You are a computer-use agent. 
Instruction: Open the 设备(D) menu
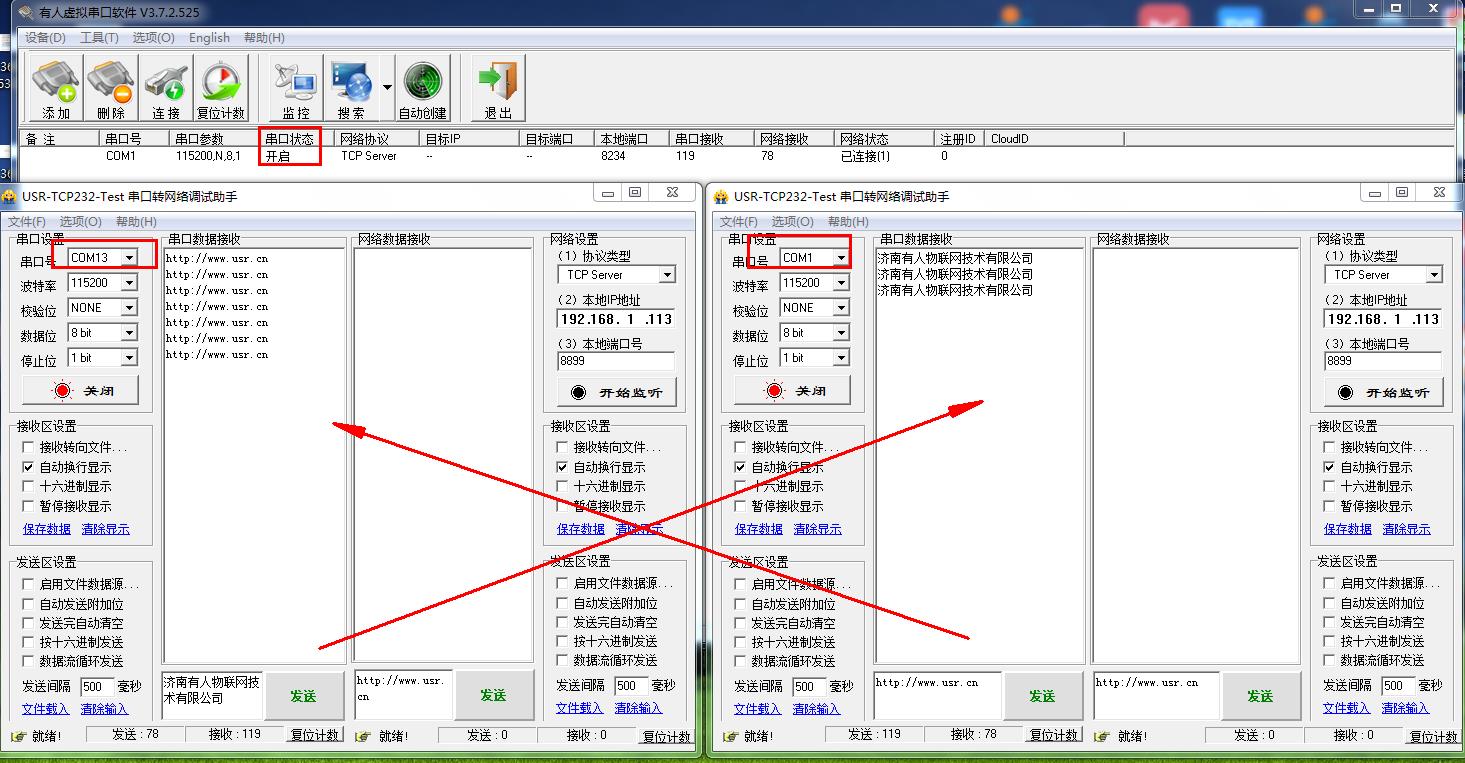click(x=45, y=38)
